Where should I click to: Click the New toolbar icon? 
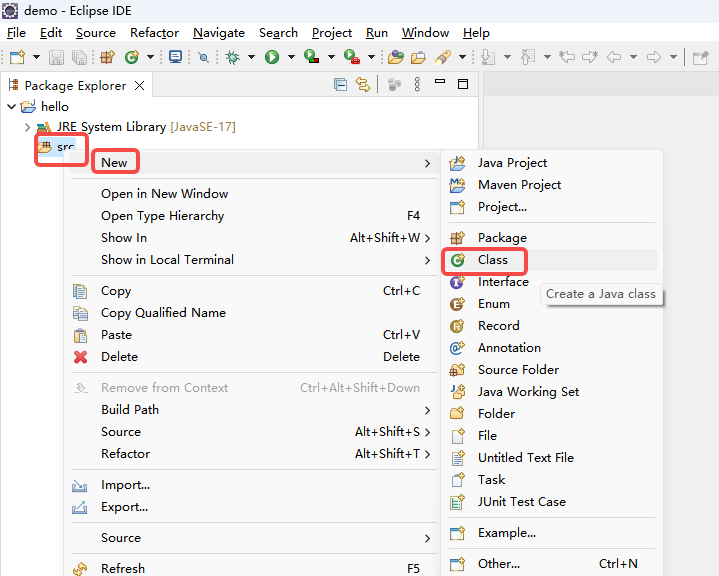click(17, 57)
